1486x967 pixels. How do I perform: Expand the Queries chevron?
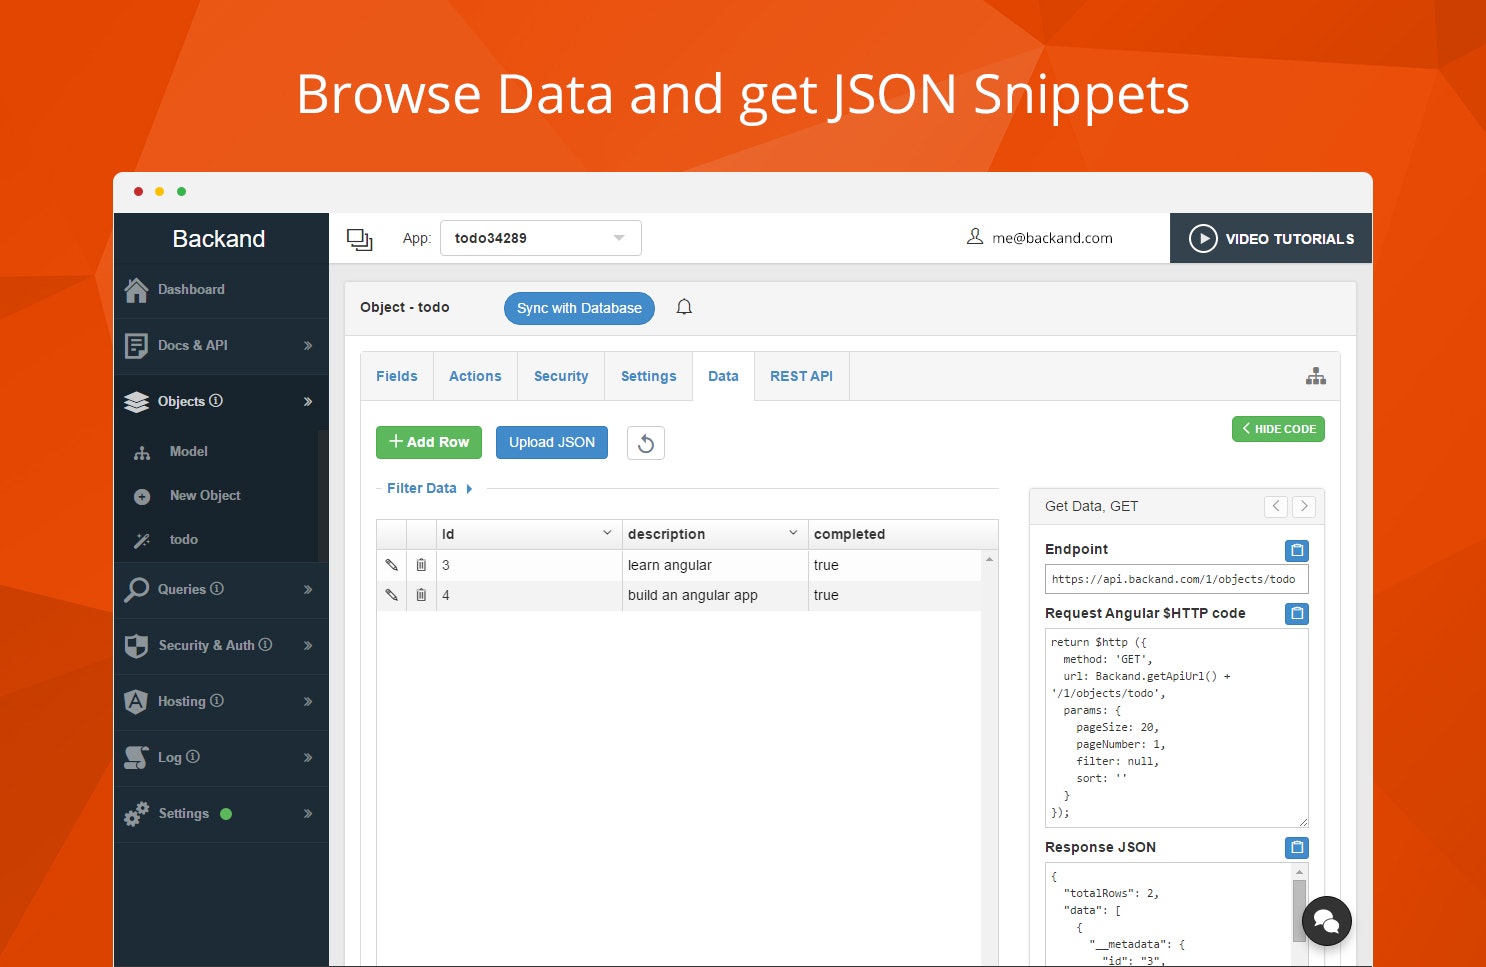(x=308, y=590)
